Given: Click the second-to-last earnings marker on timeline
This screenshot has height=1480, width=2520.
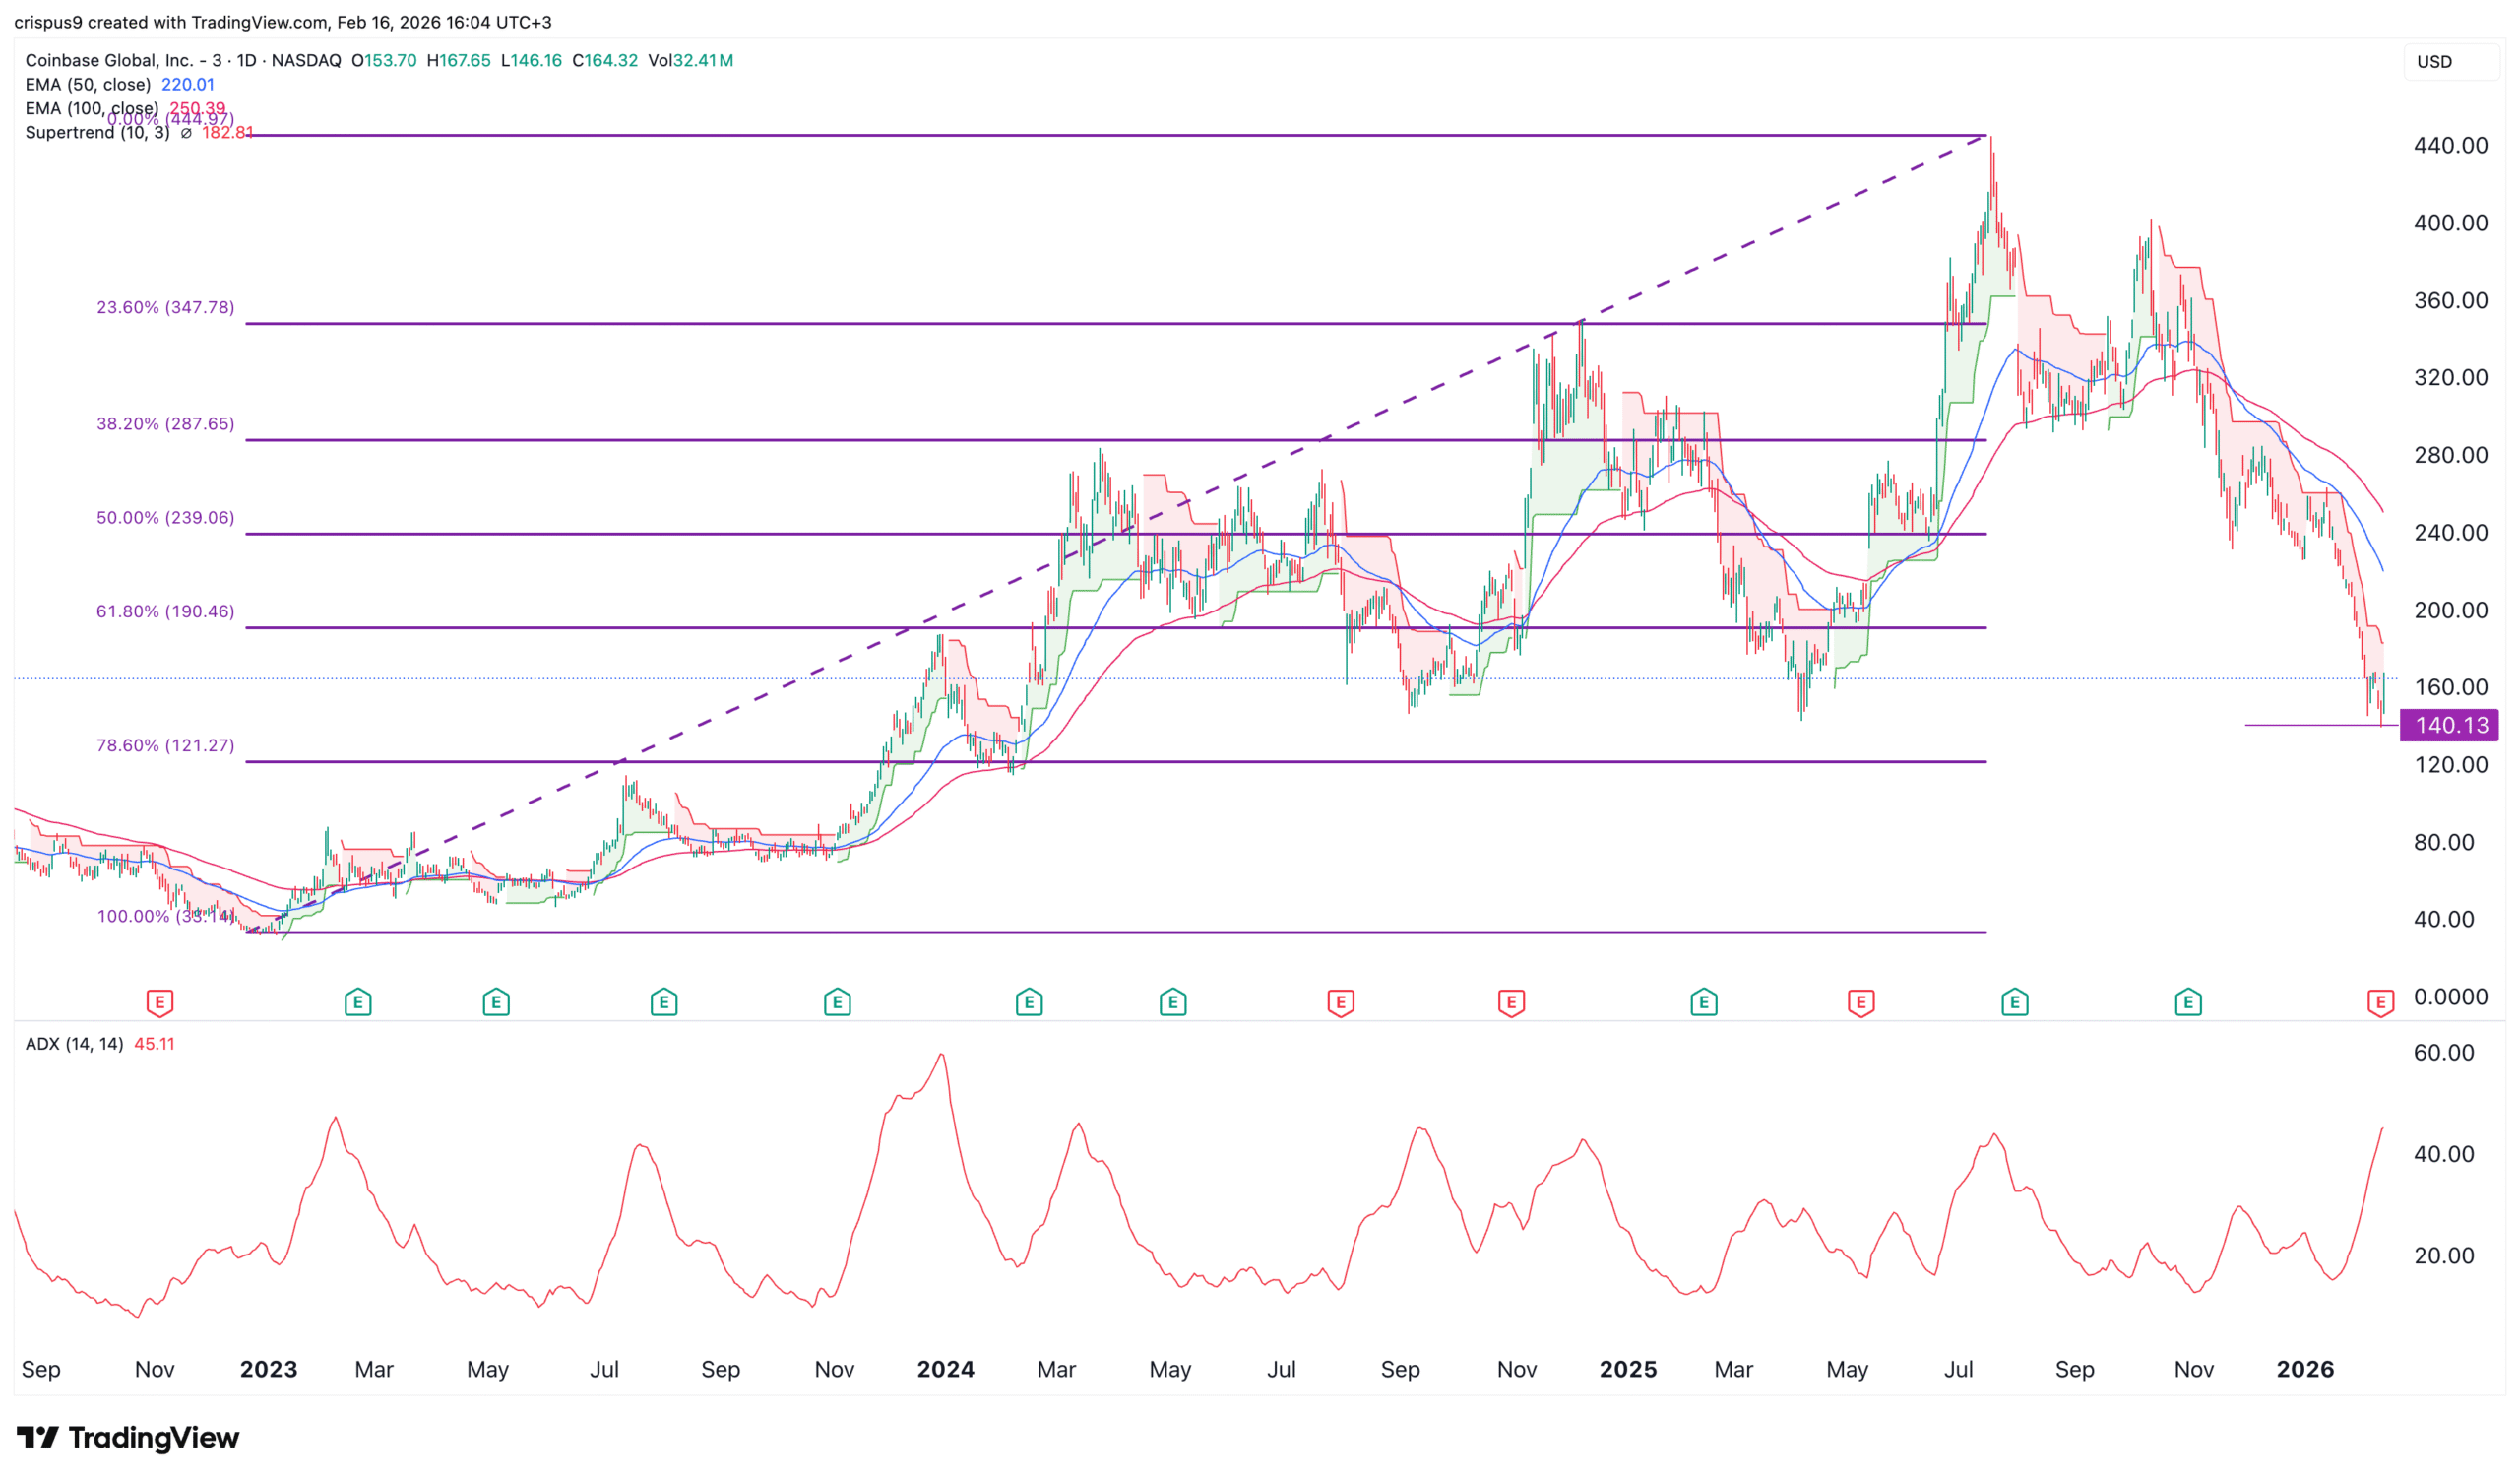Looking at the screenshot, I should click(x=2188, y=1002).
